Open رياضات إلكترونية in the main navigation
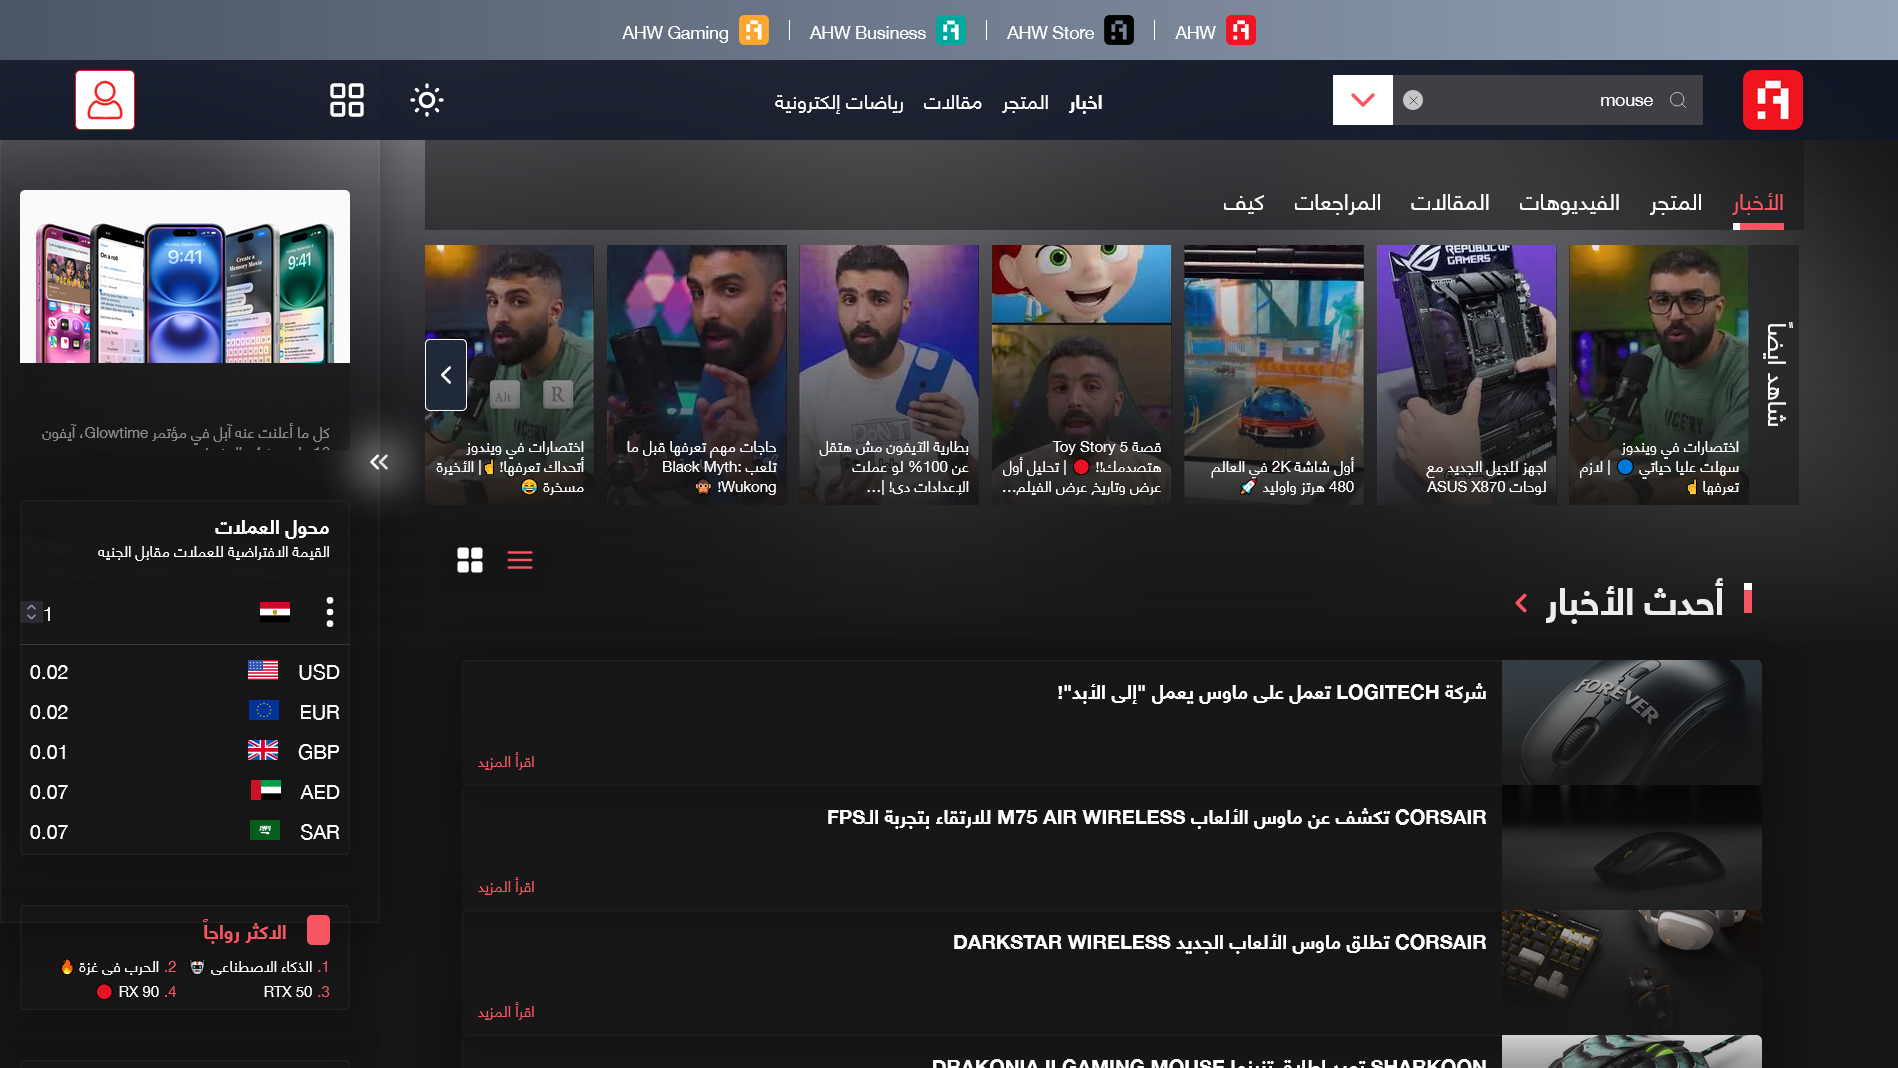 (839, 103)
